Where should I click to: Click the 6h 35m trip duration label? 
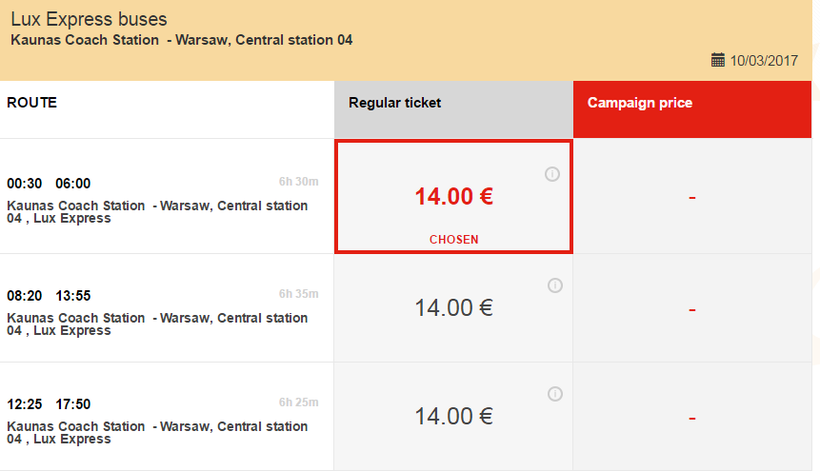[x=298, y=294]
